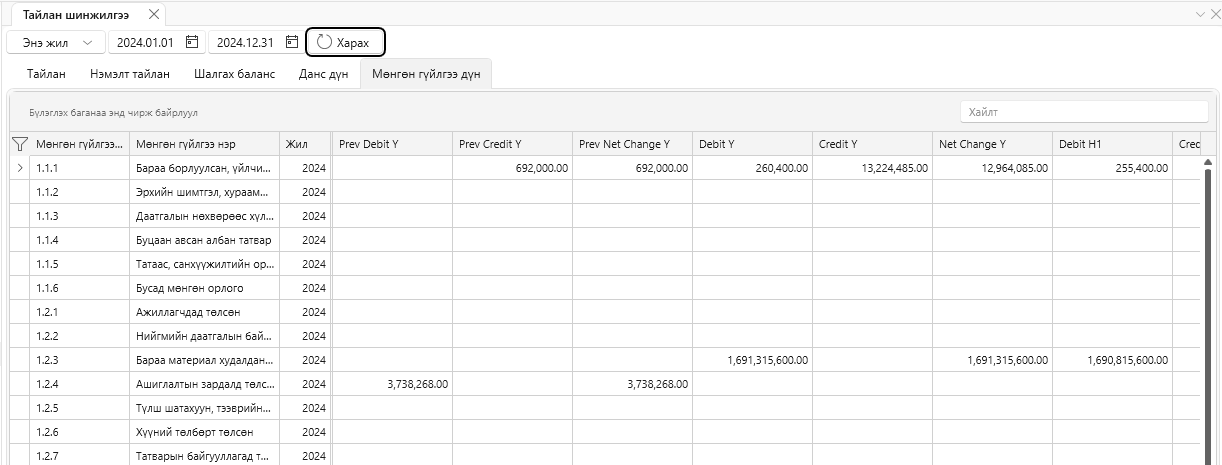The image size is (1222, 465).
Task: Select the Тайлан шинжилгээ document tab
Action: click(76, 14)
